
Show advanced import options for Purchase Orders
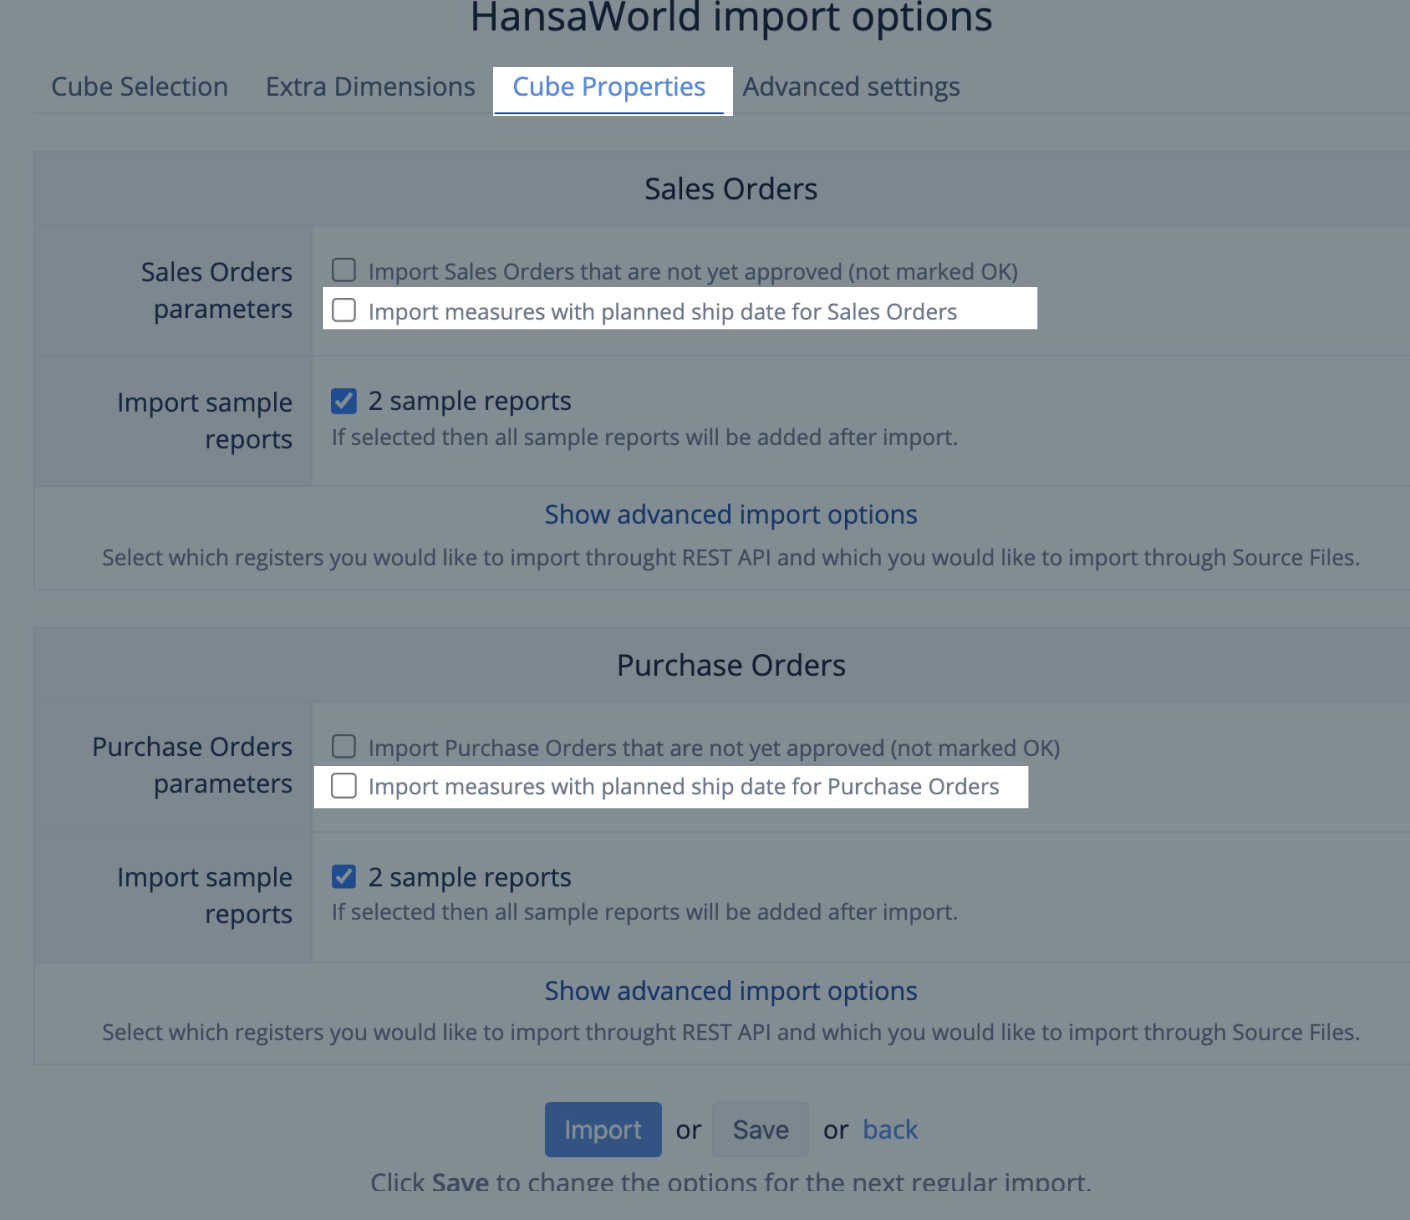click(x=731, y=991)
